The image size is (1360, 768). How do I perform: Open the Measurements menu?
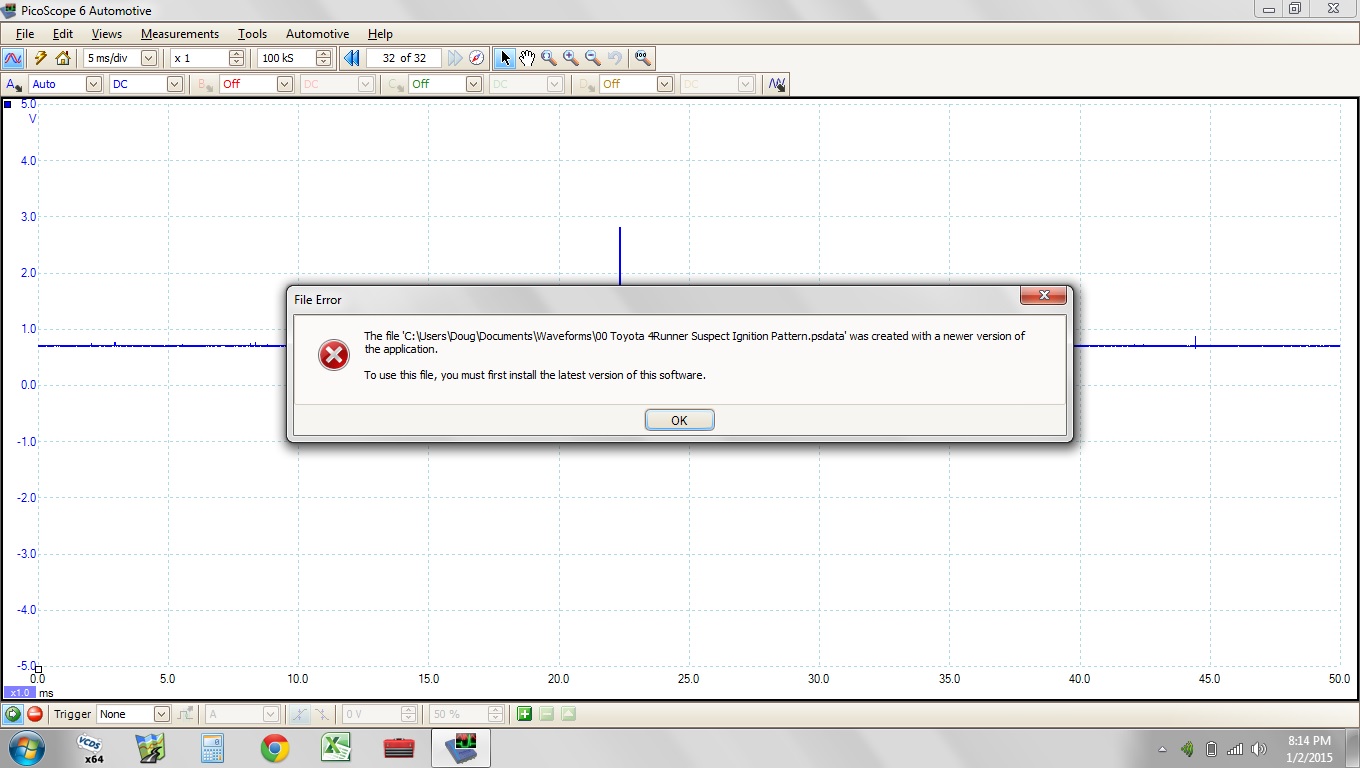point(180,34)
